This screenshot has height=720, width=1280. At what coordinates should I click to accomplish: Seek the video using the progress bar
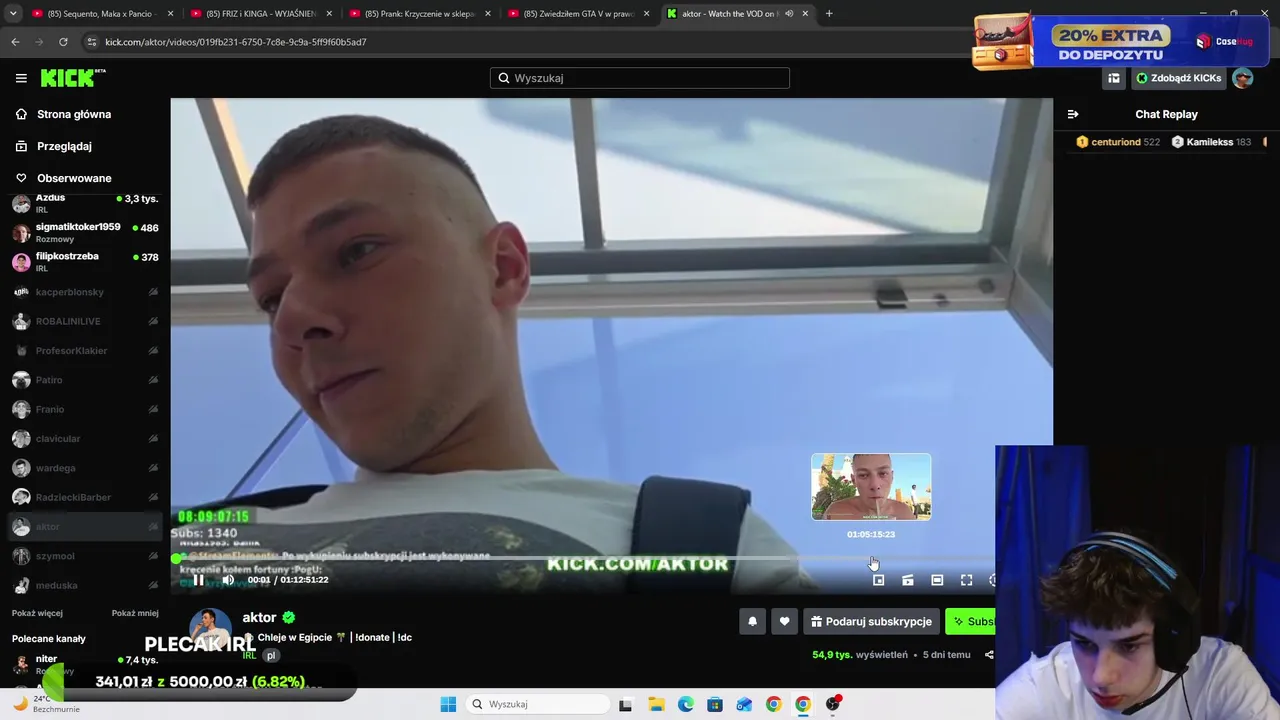(585, 558)
